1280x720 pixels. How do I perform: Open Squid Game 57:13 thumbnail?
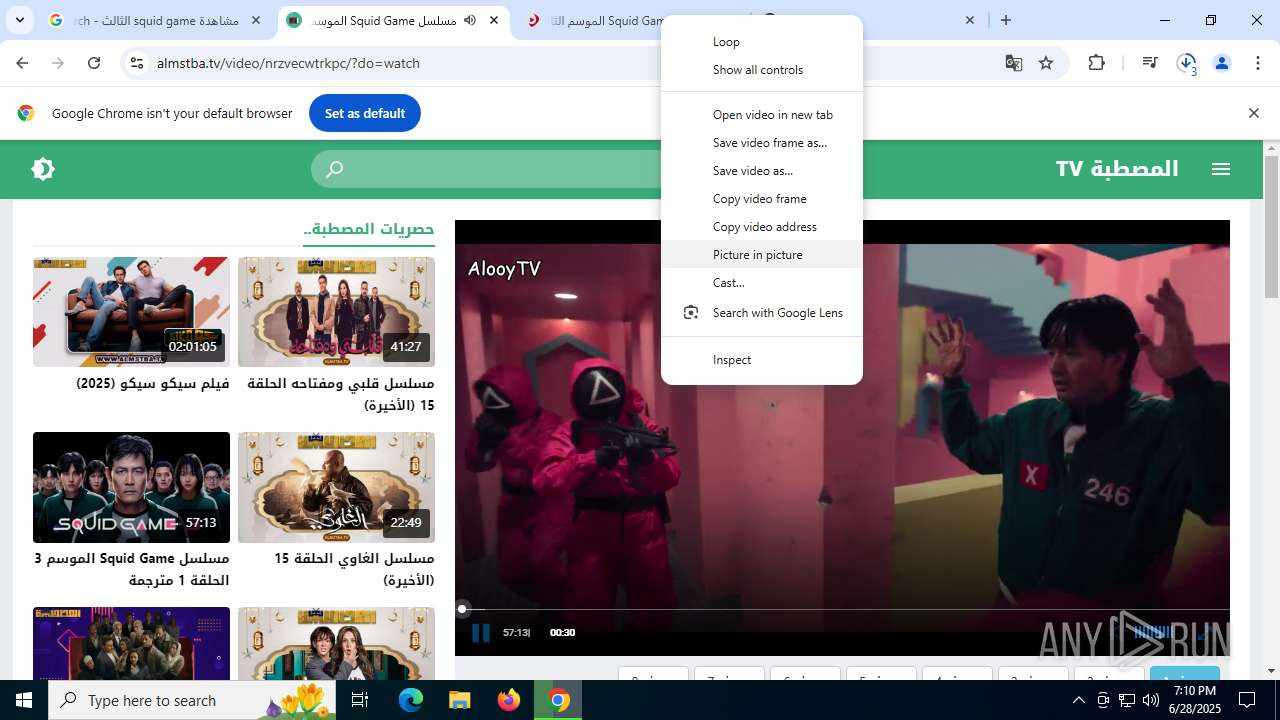pyautogui.click(x=131, y=487)
